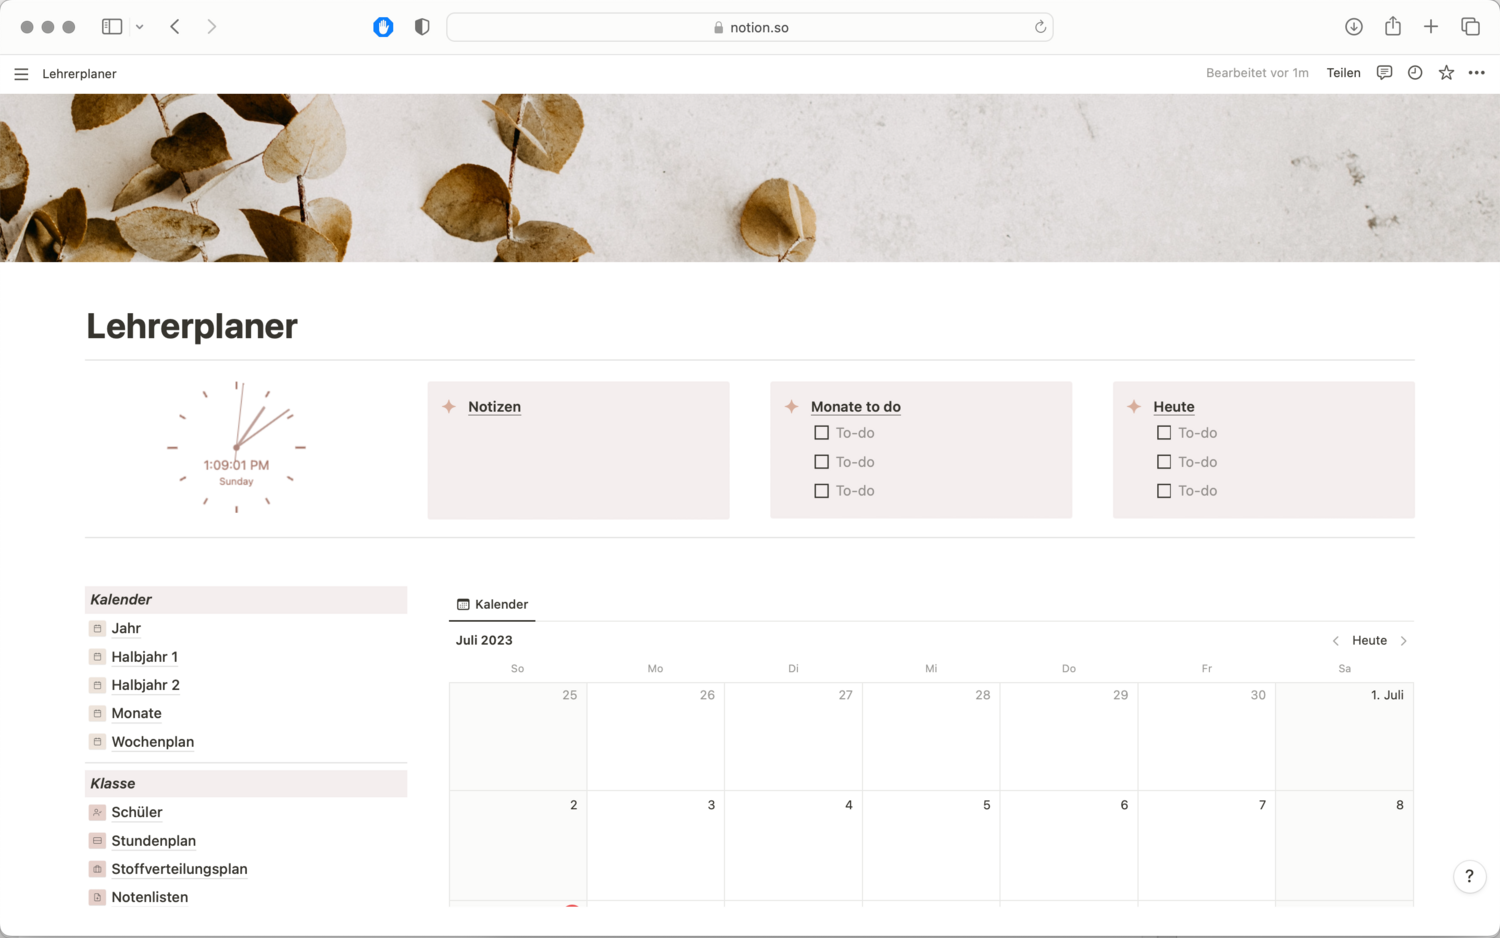
Task: Open page update history clock icon
Action: [1415, 73]
